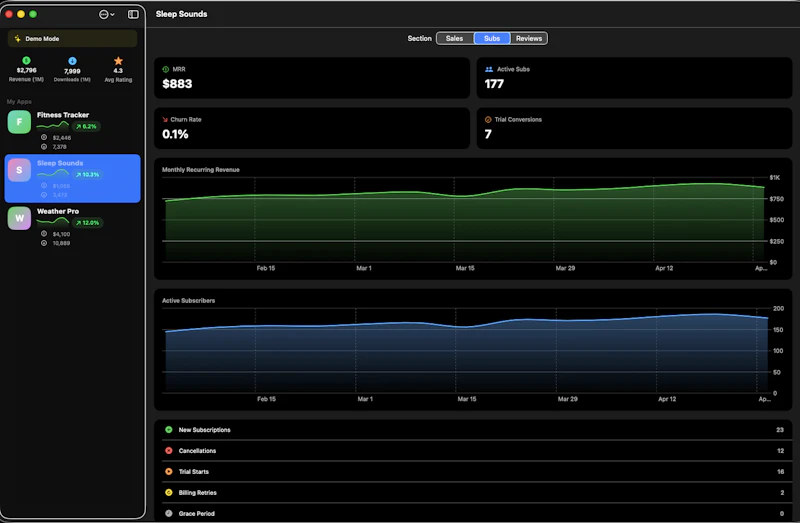Open Fitness Tracker in the app list

(72, 130)
